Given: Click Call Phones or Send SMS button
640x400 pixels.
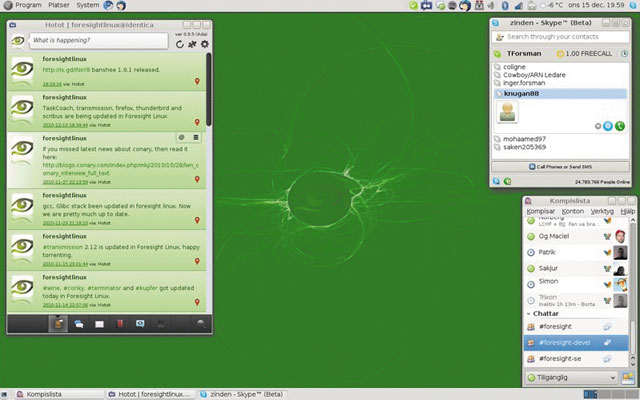Looking at the screenshot, I should coord(560,167).
